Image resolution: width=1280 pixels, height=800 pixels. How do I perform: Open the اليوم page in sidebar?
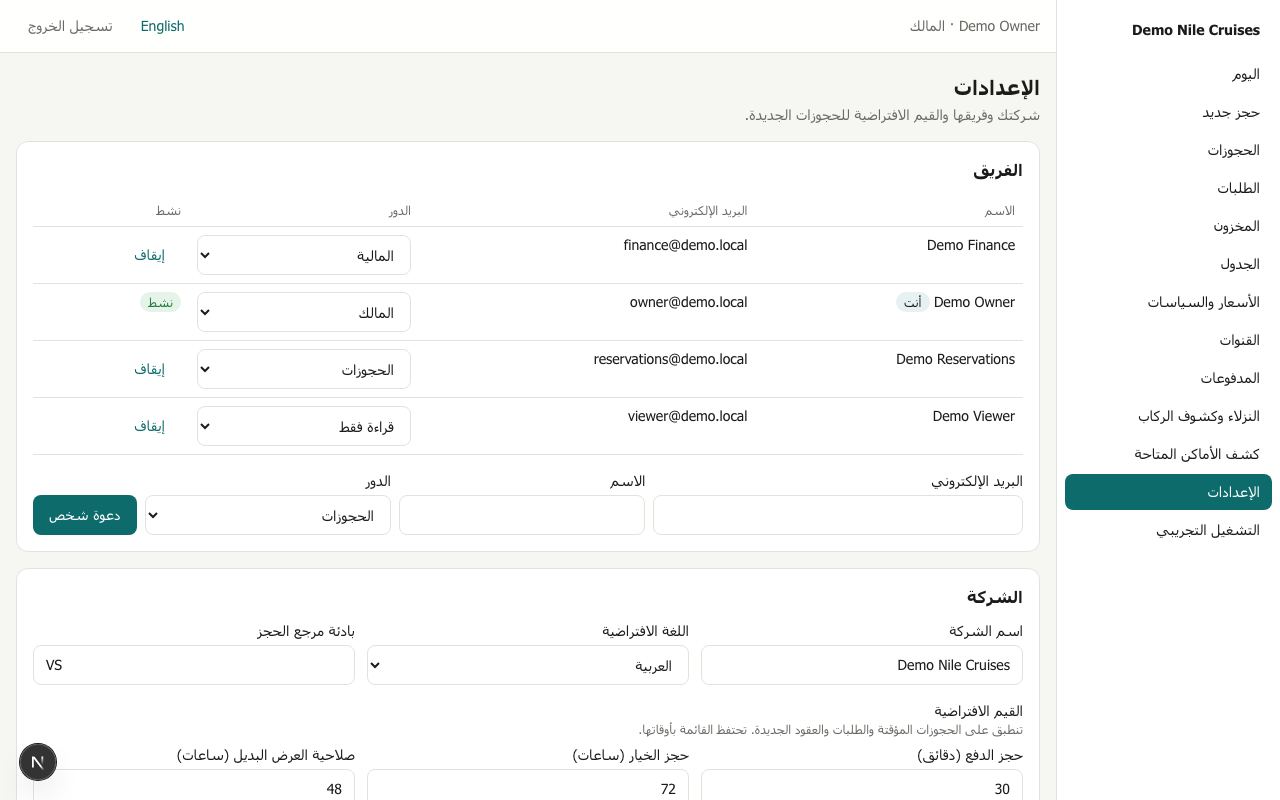pos(1168,74)
